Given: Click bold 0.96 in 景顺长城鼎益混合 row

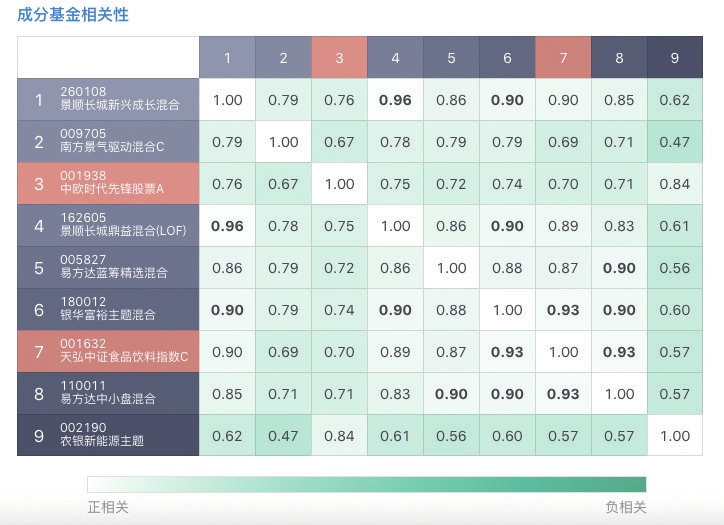Looking at the screenshot, I should pyautogui.click(x=227, y=226).
